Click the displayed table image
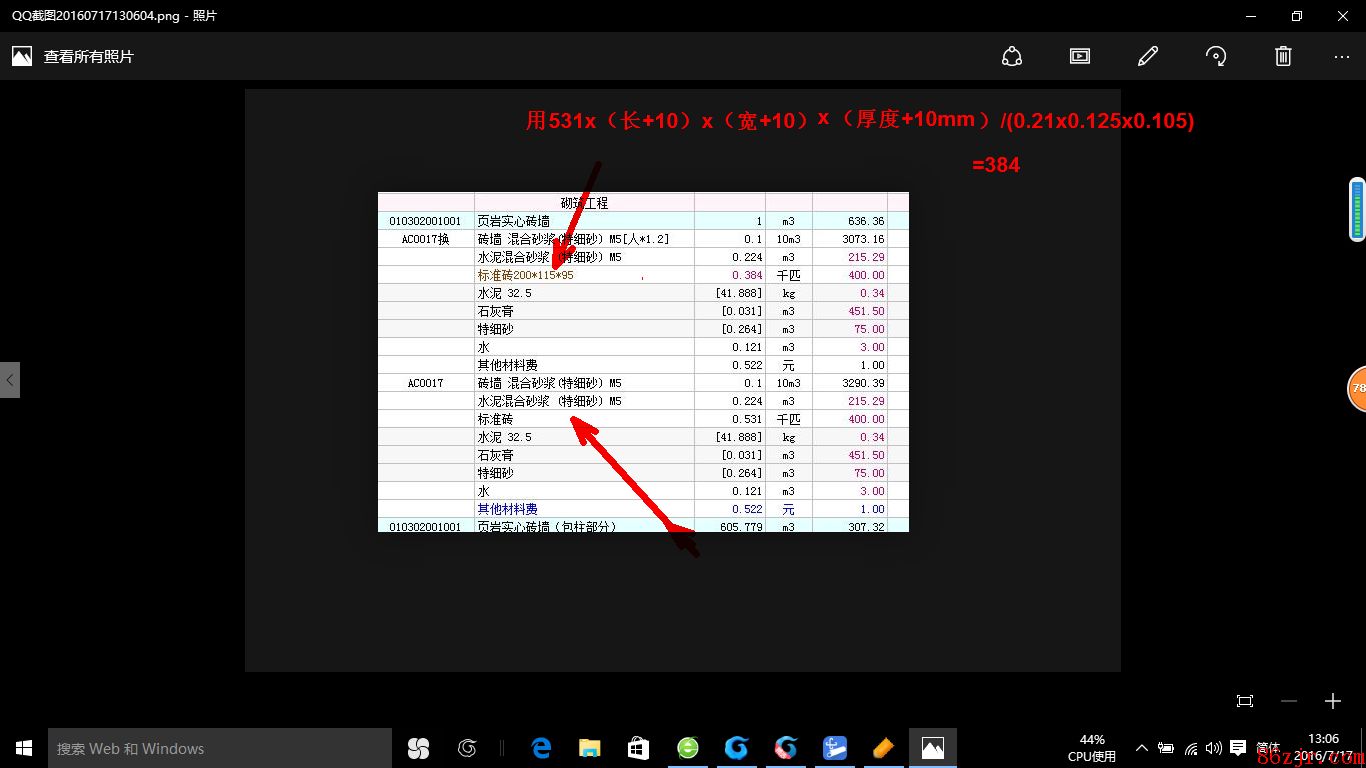1366x768 pixels. (x=642, y=362)
